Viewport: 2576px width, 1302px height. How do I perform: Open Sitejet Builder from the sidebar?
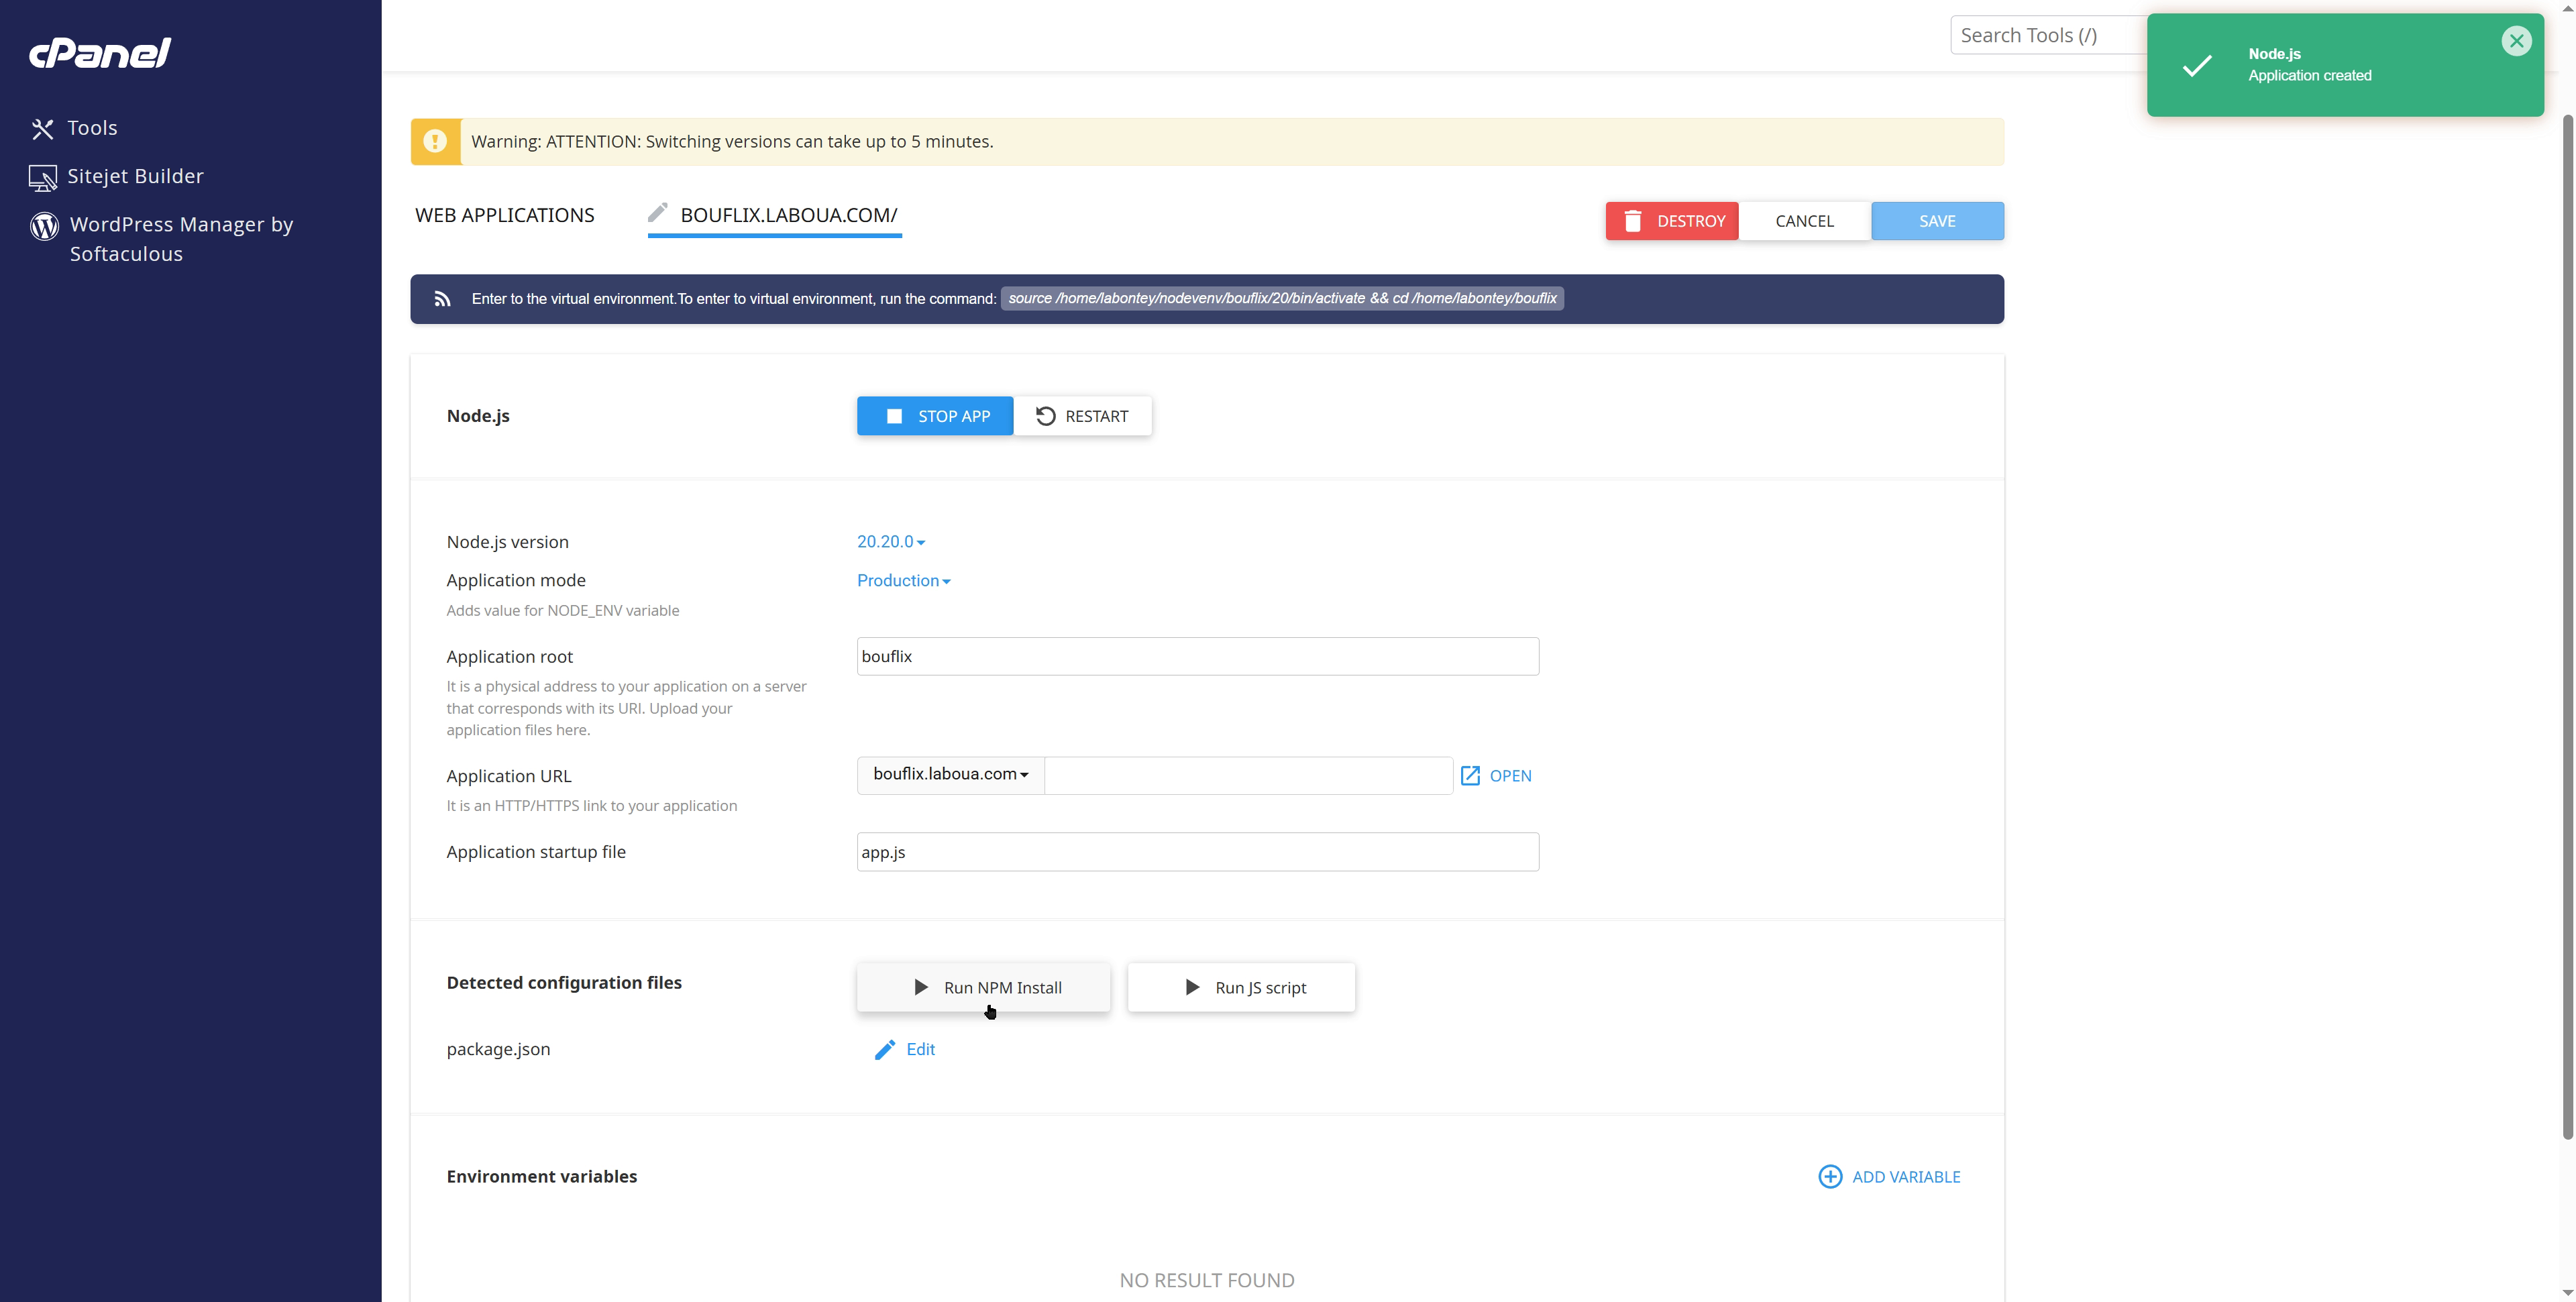click(x=135, y=177)
